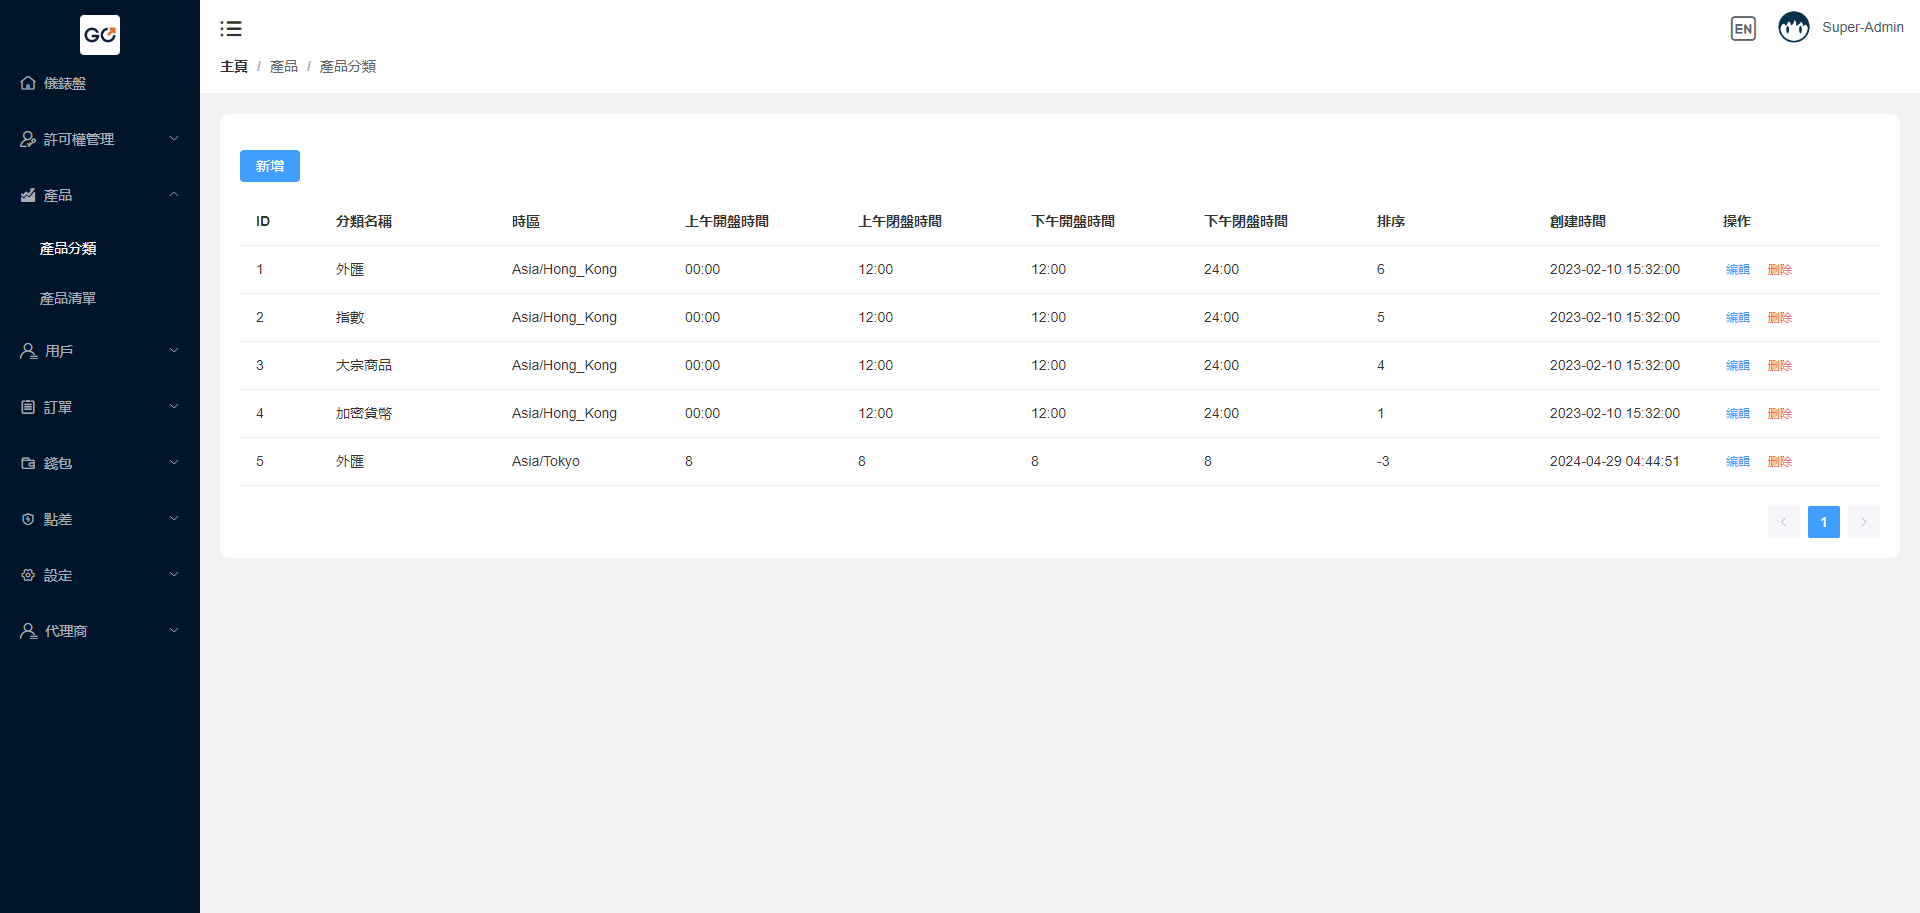This screenshot has height=913, width=1920.
Task: Edit the row with ID 3
Action: 1738,366
